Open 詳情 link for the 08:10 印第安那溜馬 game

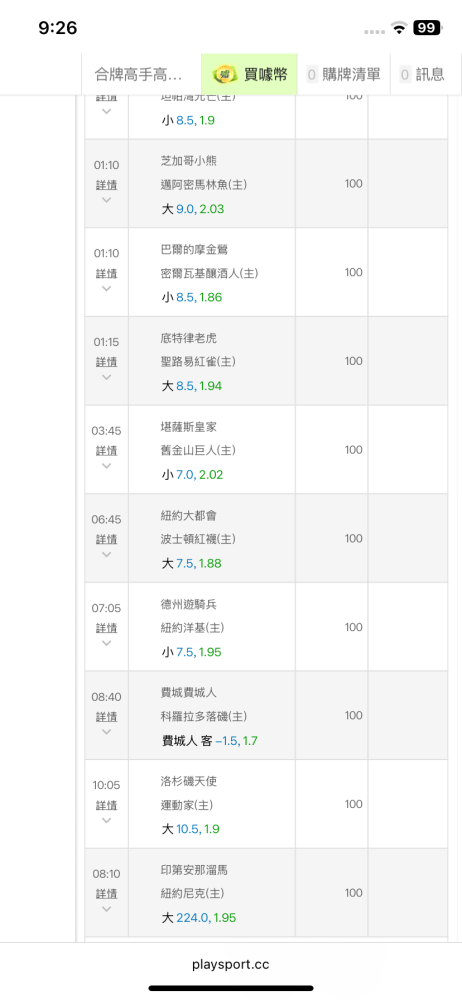pyautogui.click(x=107, y=894)
